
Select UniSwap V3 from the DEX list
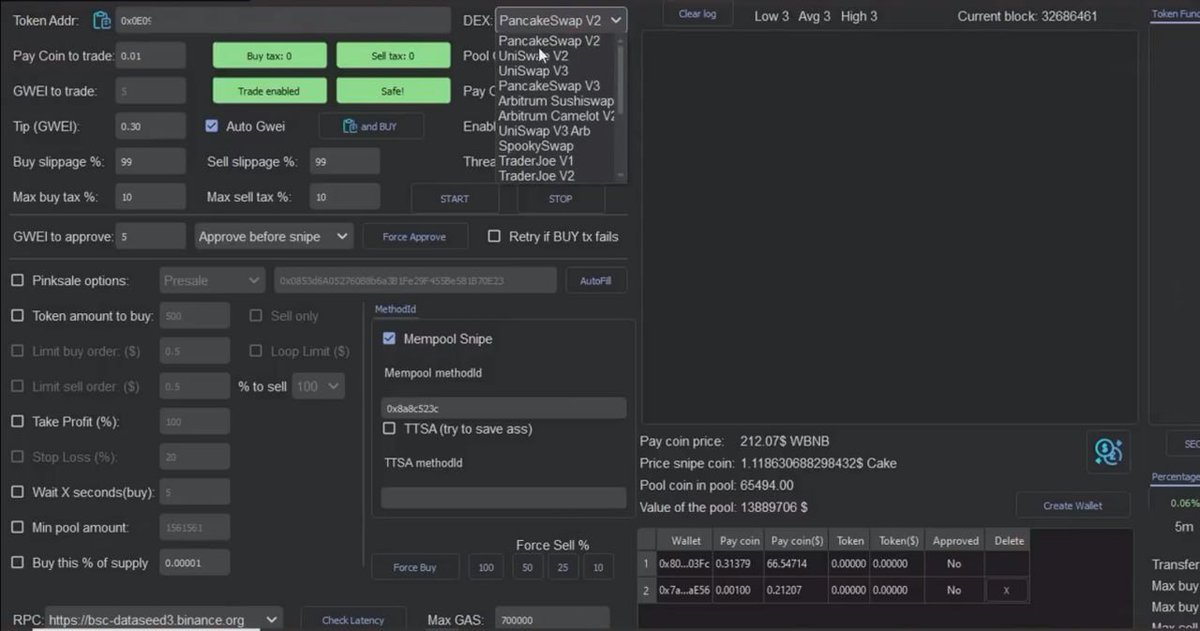pyautogui.click(x=535, y=71)
